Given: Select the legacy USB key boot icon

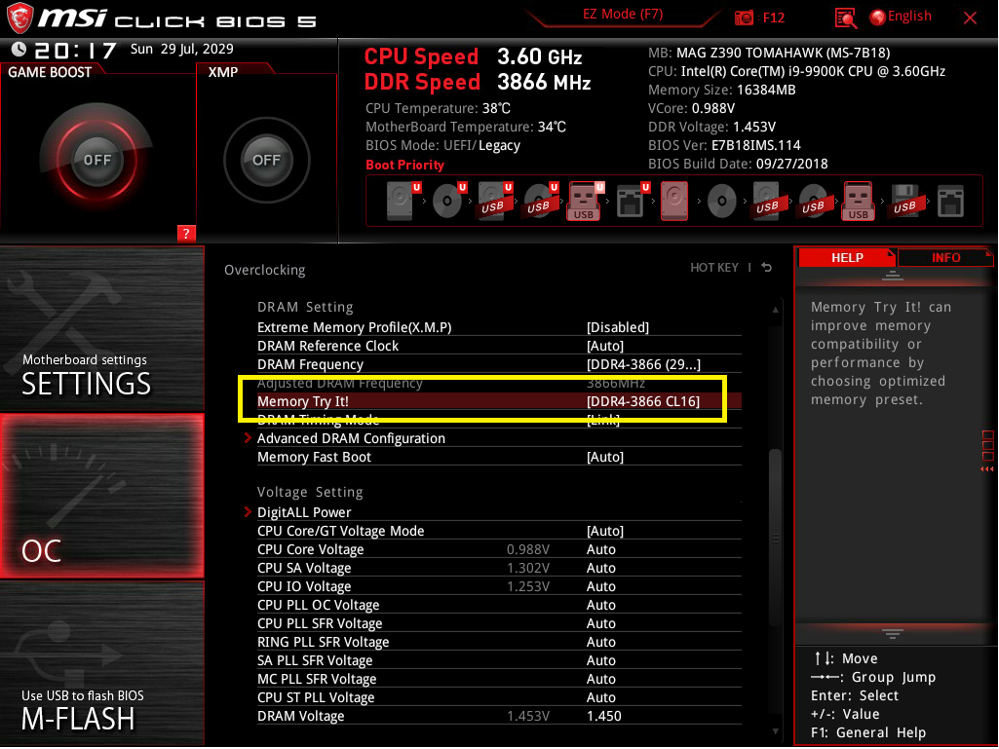Looking at the screenshot, I should 858,201.
